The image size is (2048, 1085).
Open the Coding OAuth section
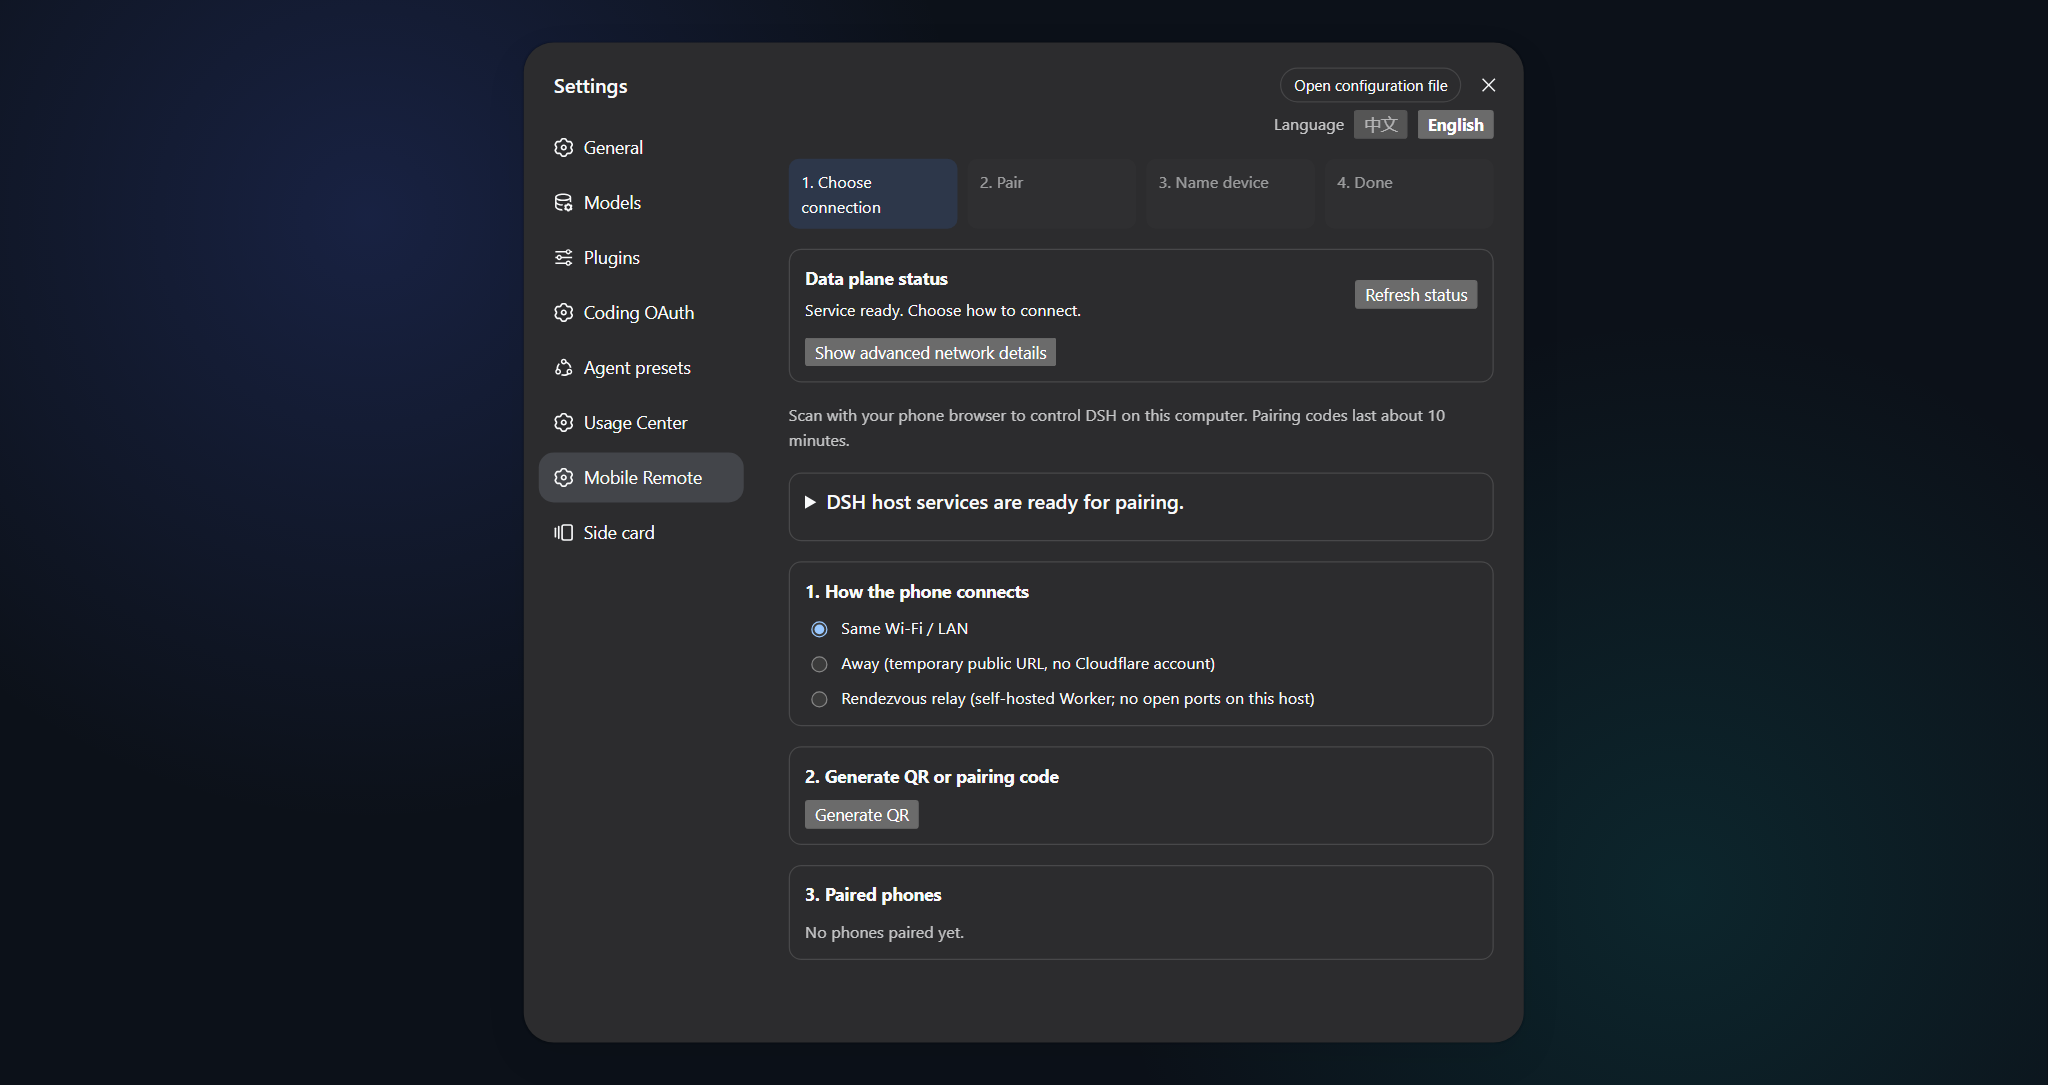(641, 313)
